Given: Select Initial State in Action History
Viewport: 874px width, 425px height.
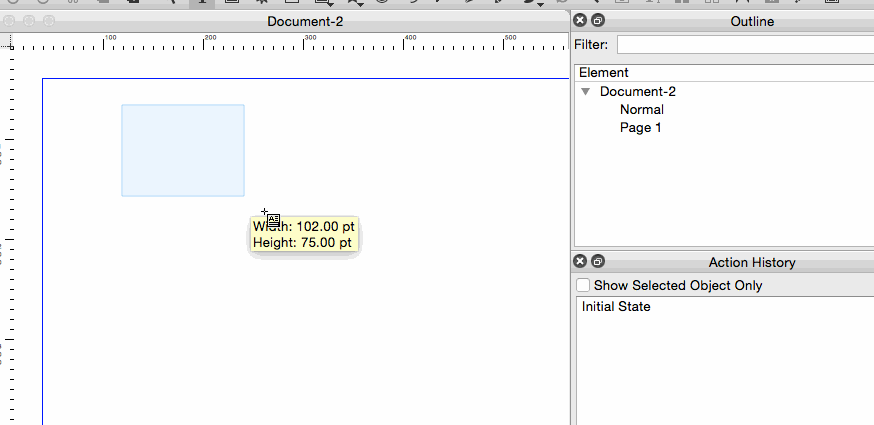Looking at the screenshot, I should [x=616, y=307].
